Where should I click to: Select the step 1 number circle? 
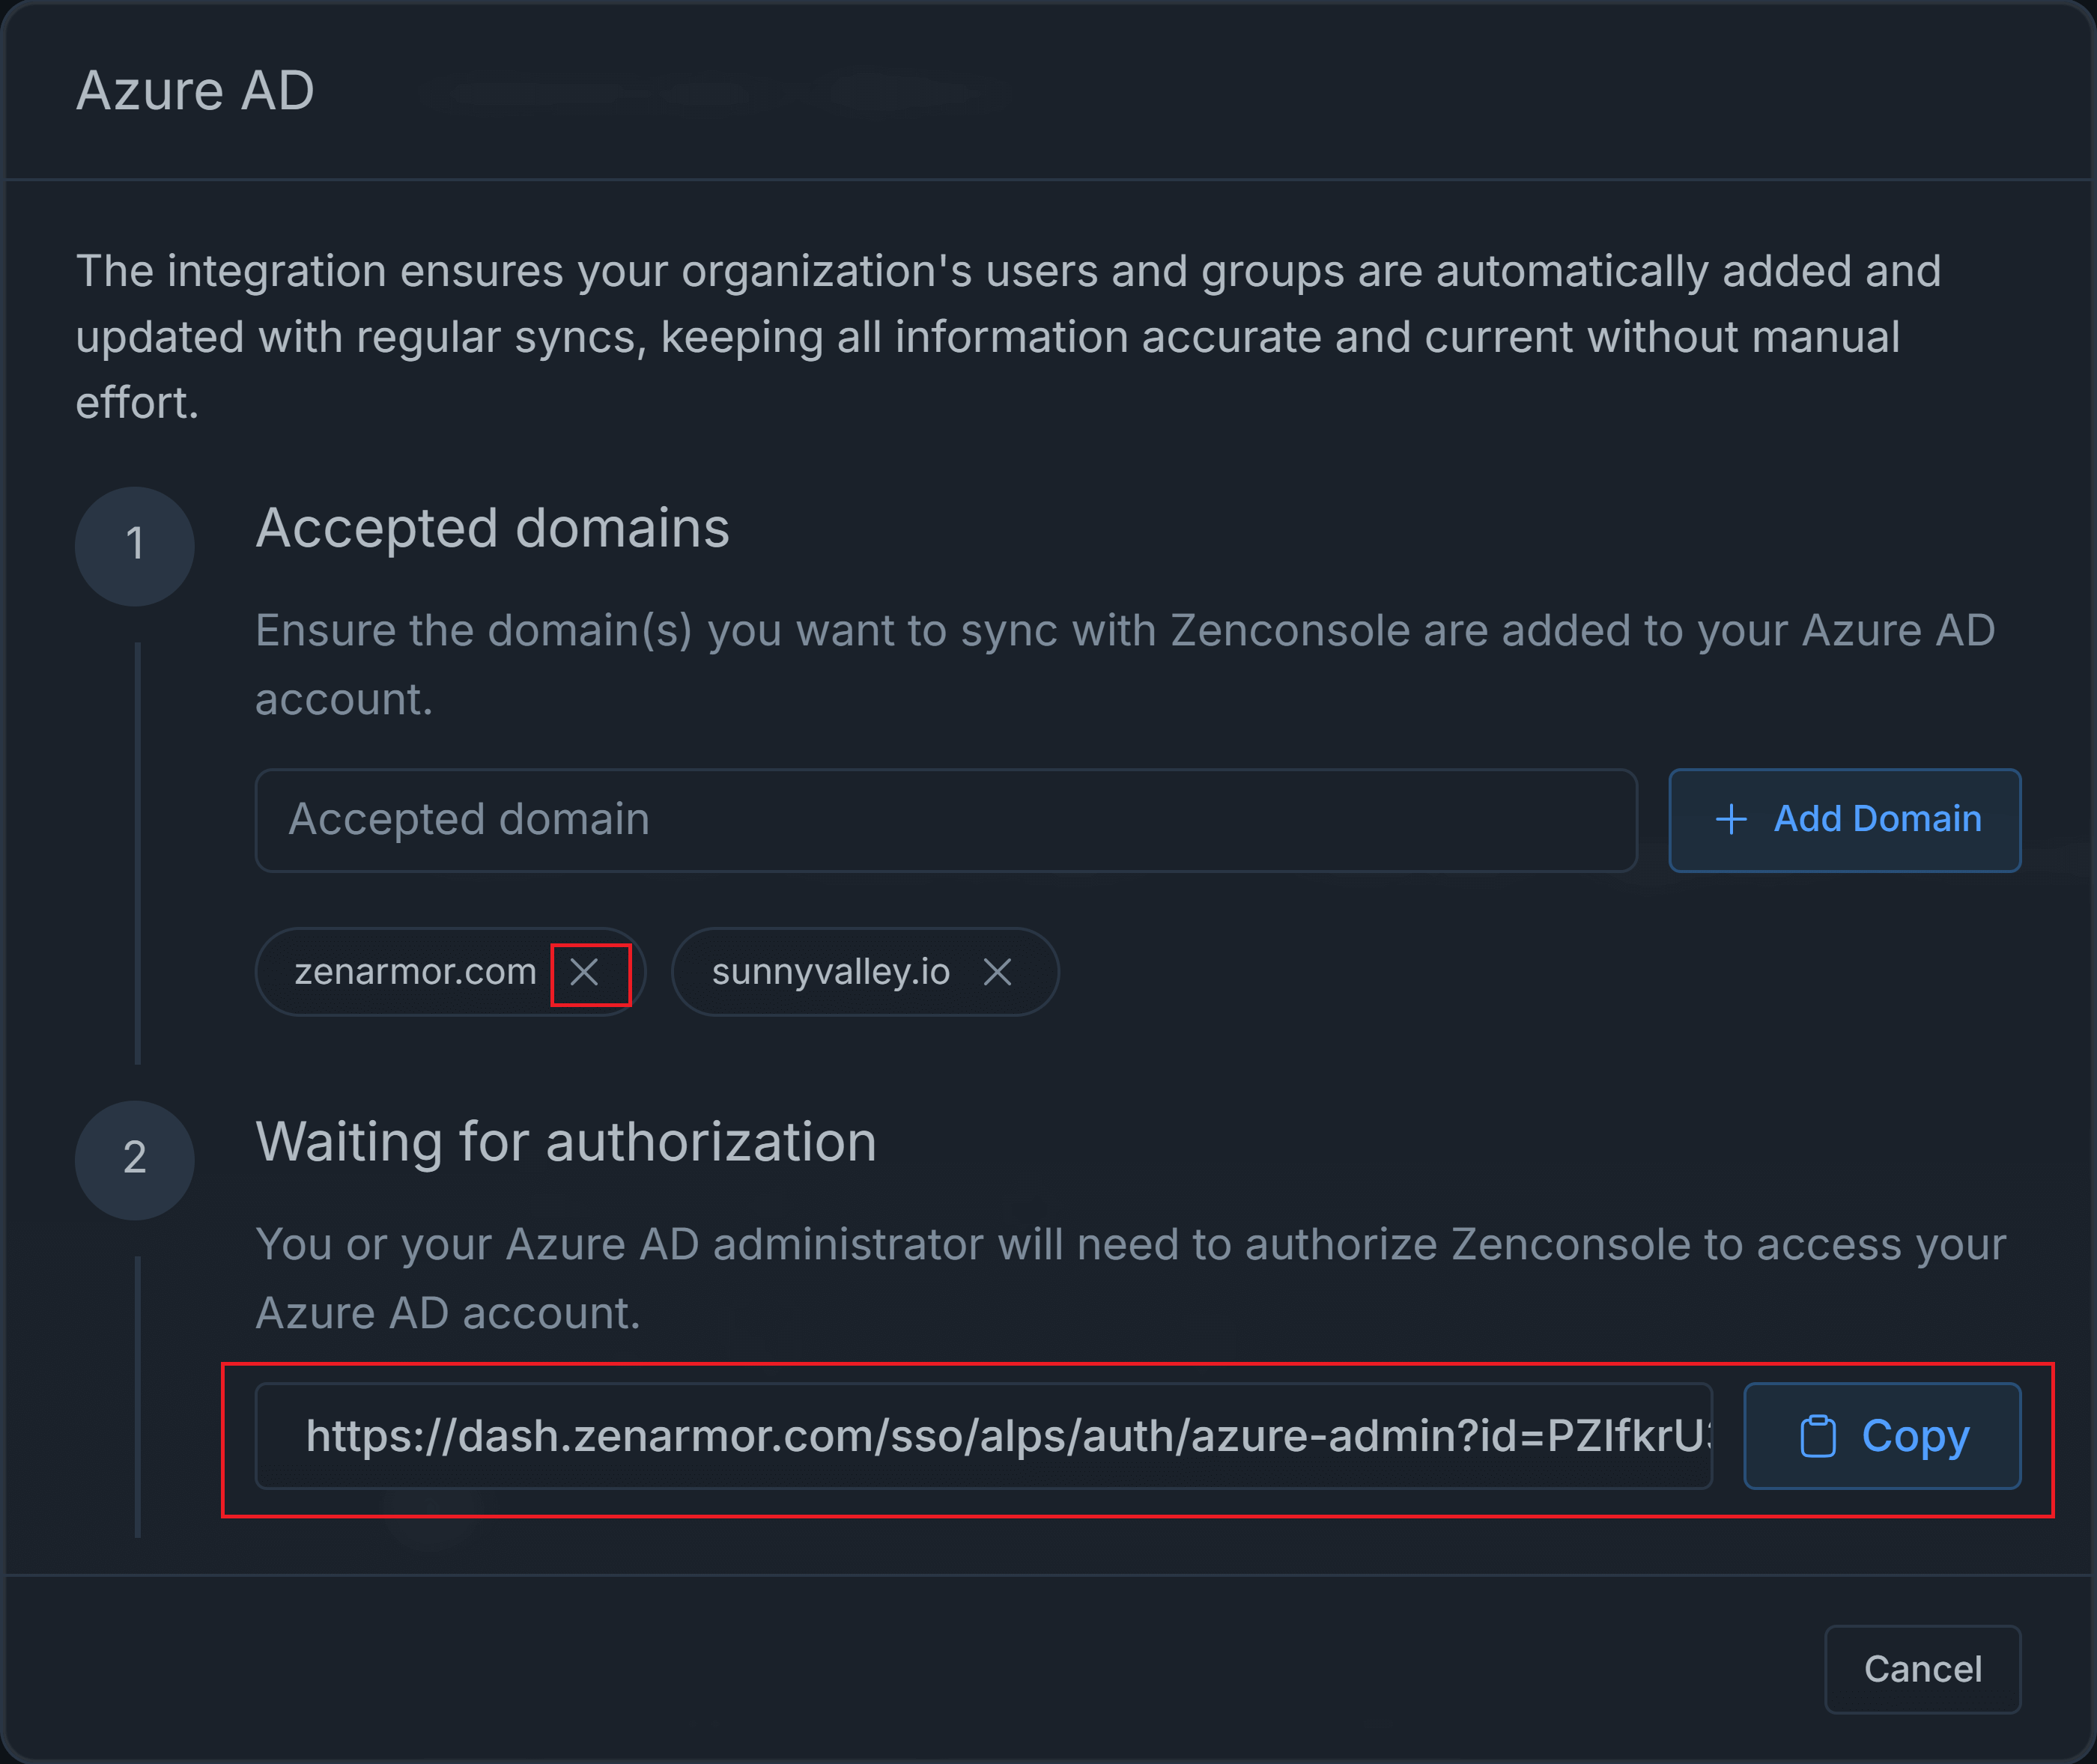coord(135,546)
